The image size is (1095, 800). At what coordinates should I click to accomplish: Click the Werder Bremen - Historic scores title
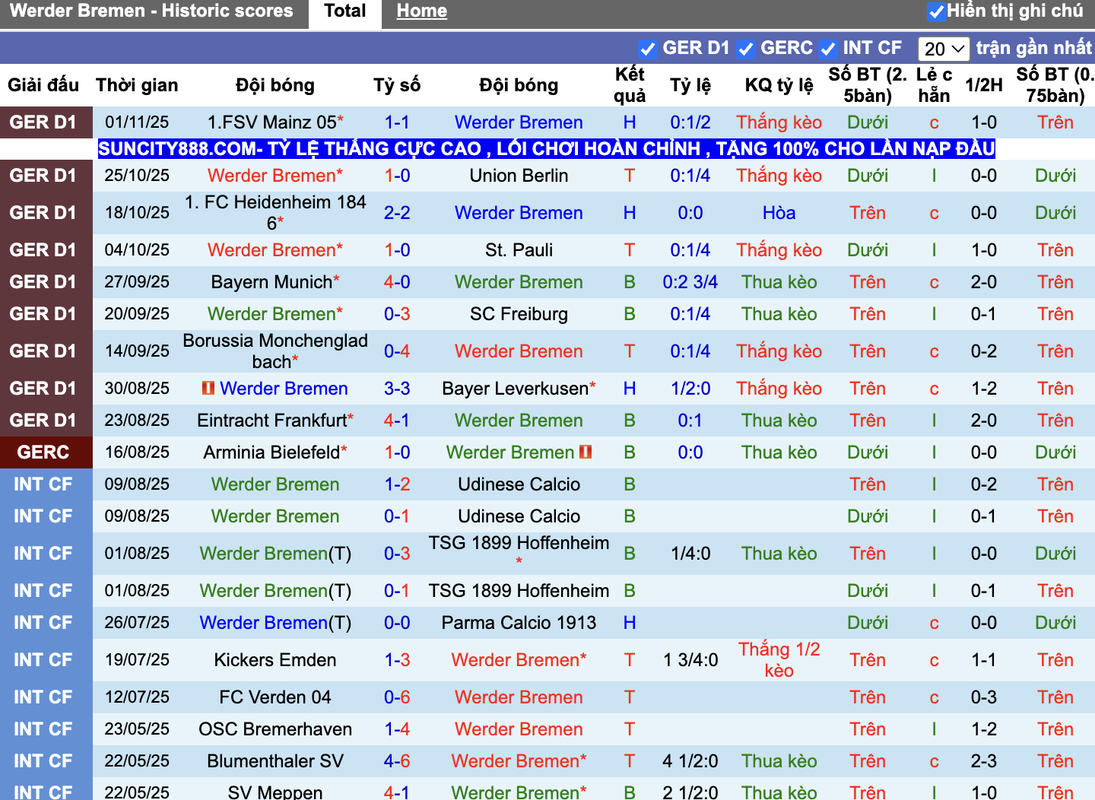[x=151, y=11]
